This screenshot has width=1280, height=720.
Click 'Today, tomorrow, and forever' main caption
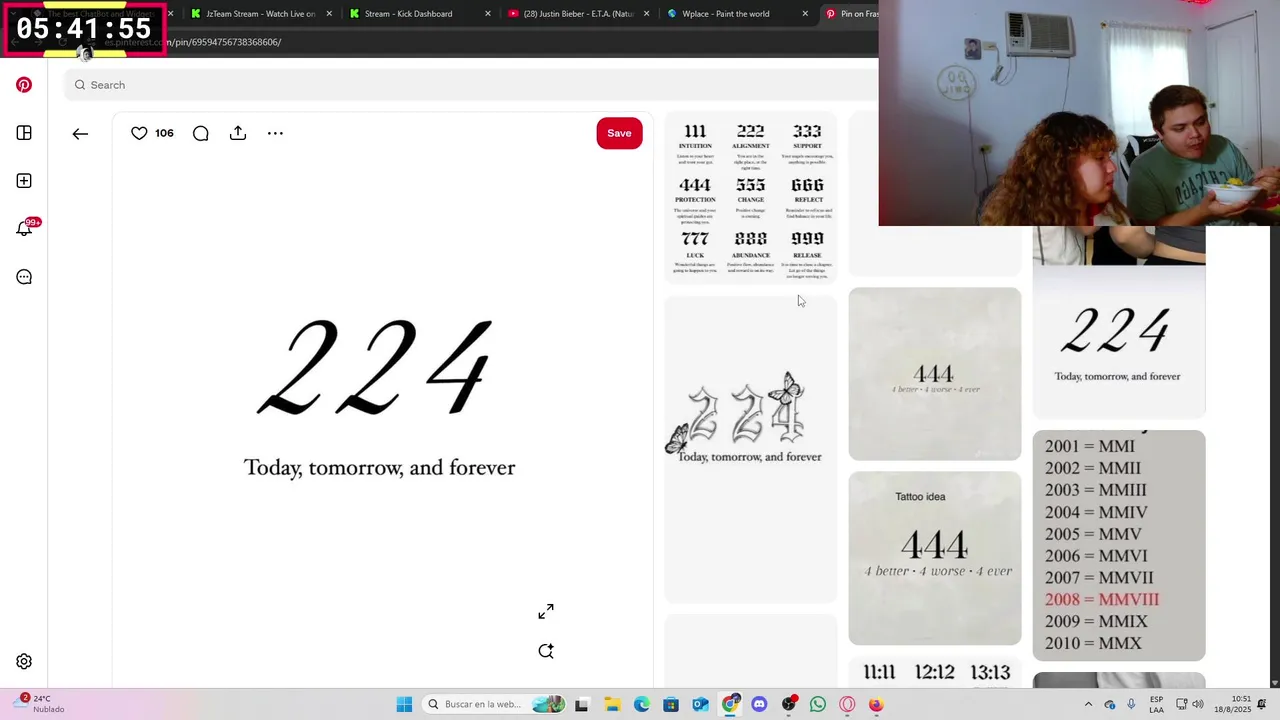379,468
